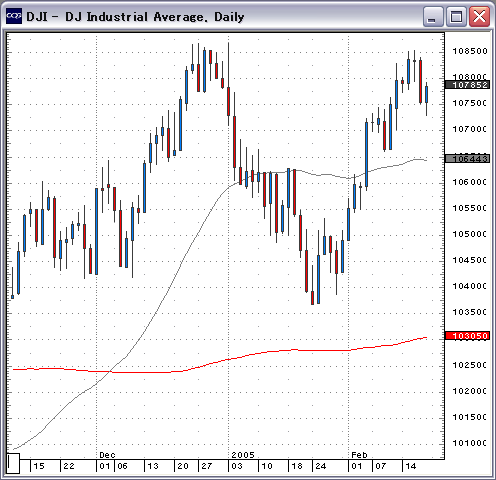
Task: Click the 101500 price axis label
Action: pyautogui.click(x=469, y=417)
